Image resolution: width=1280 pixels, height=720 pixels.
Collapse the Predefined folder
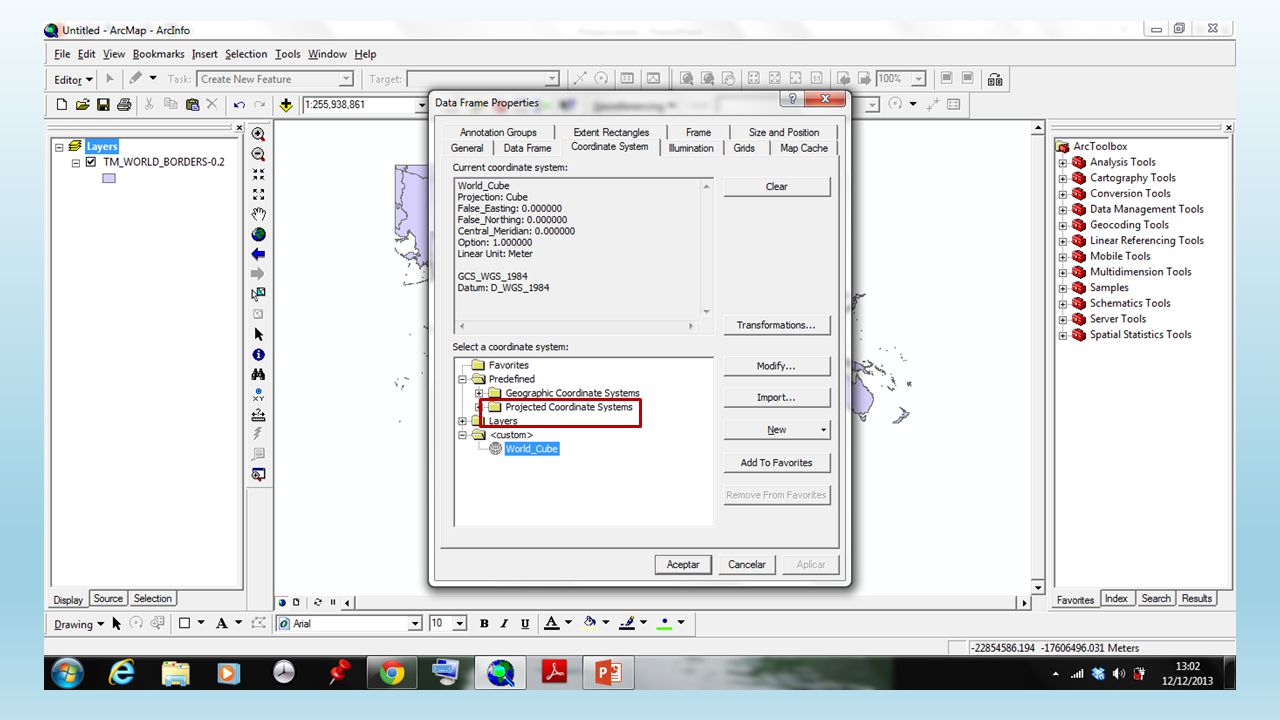(x=462, y=379)
